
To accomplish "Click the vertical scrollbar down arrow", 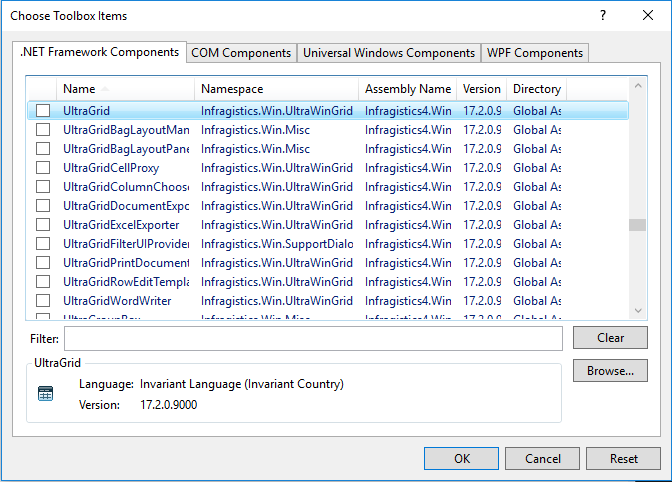I will pos(637,311).
